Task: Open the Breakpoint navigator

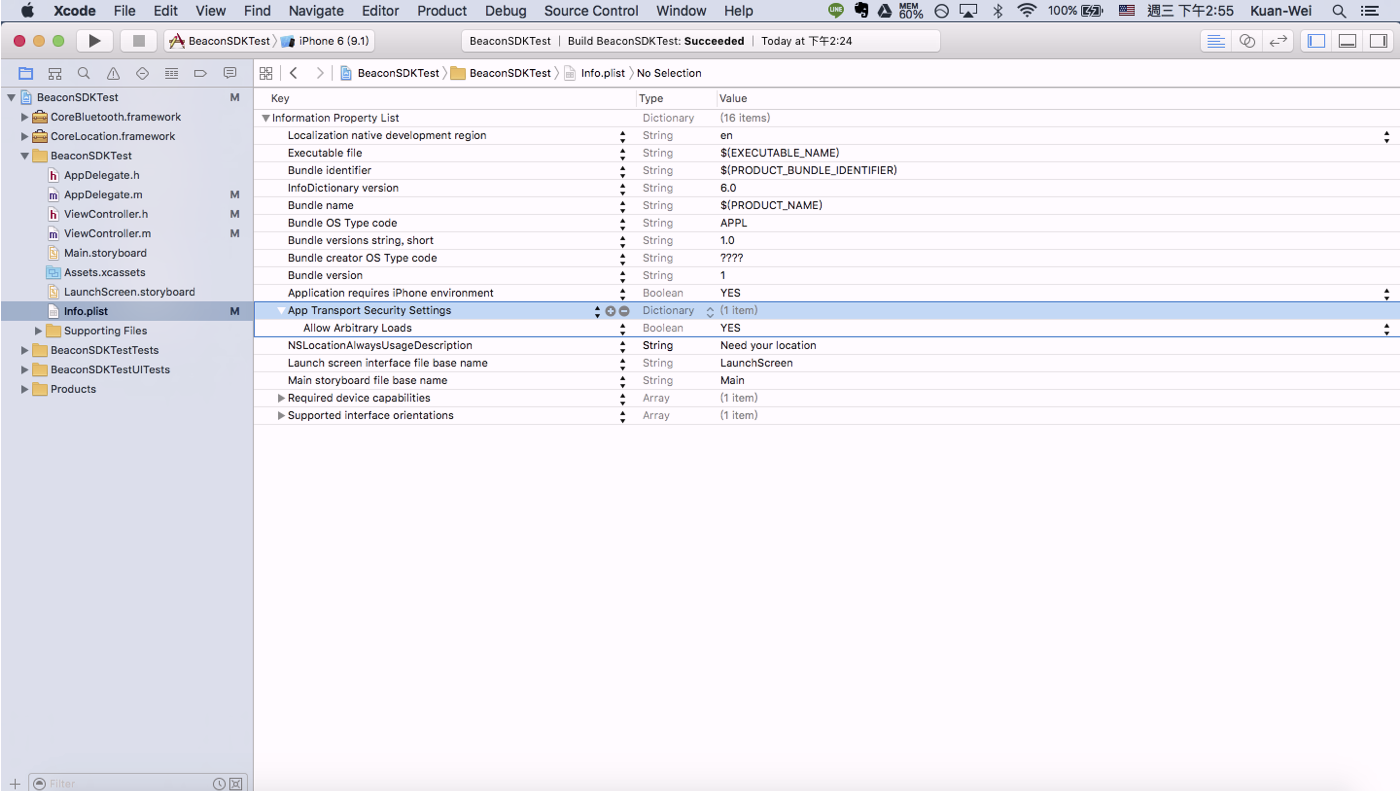Action: [200, 73]
